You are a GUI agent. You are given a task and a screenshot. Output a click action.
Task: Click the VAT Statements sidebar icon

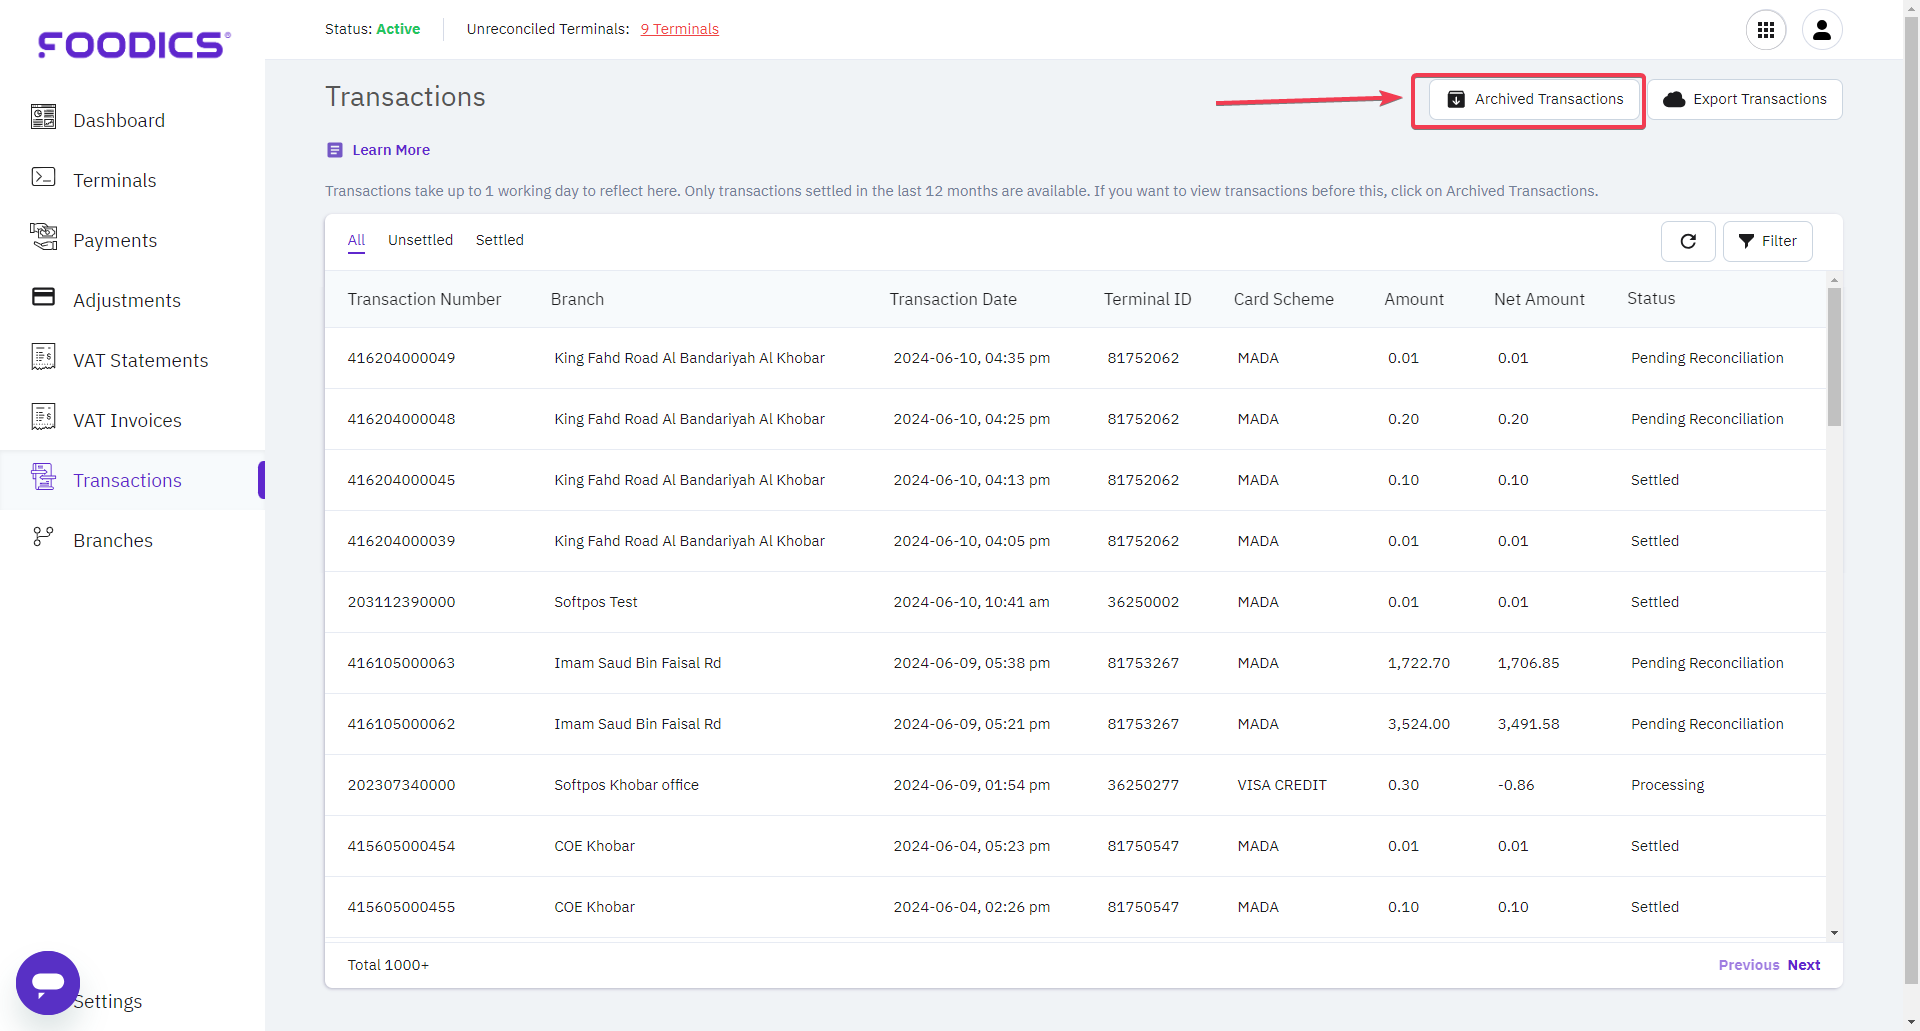click(x=43, y=357)
